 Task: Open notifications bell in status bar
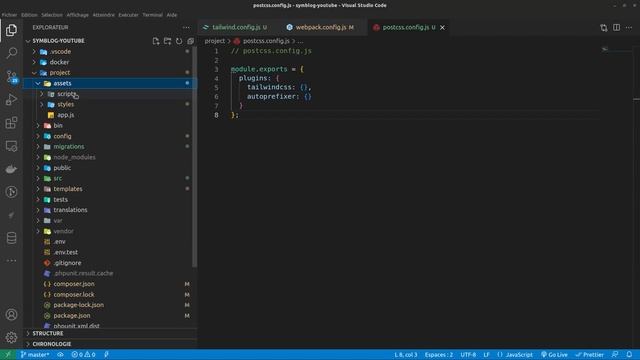629,355
